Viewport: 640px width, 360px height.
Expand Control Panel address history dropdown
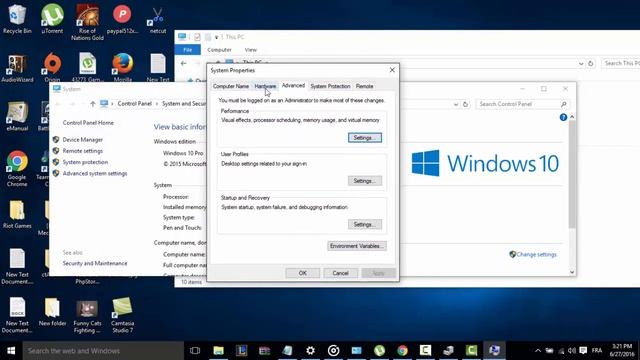[456, 104]
